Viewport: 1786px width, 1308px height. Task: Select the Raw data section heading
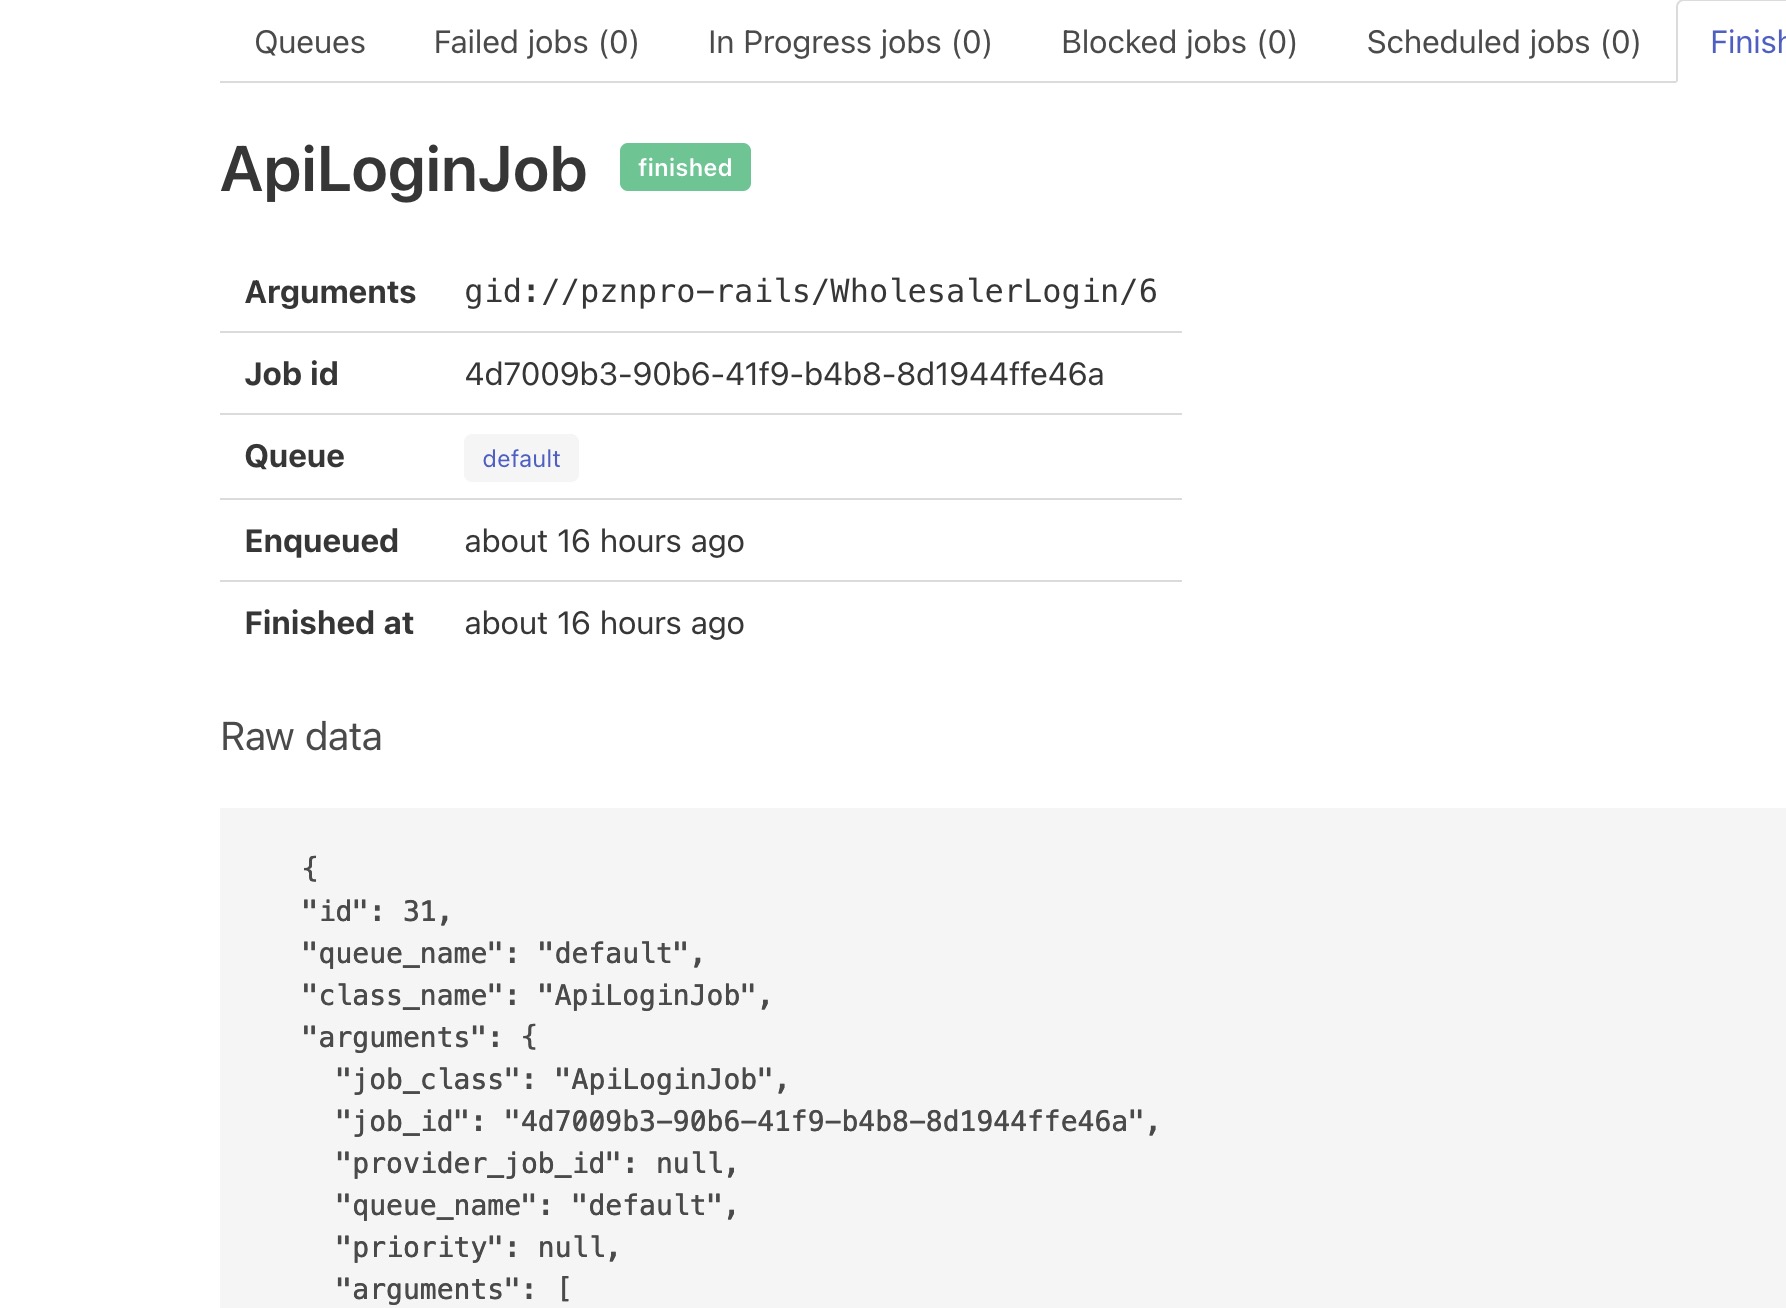coord(301,737)
